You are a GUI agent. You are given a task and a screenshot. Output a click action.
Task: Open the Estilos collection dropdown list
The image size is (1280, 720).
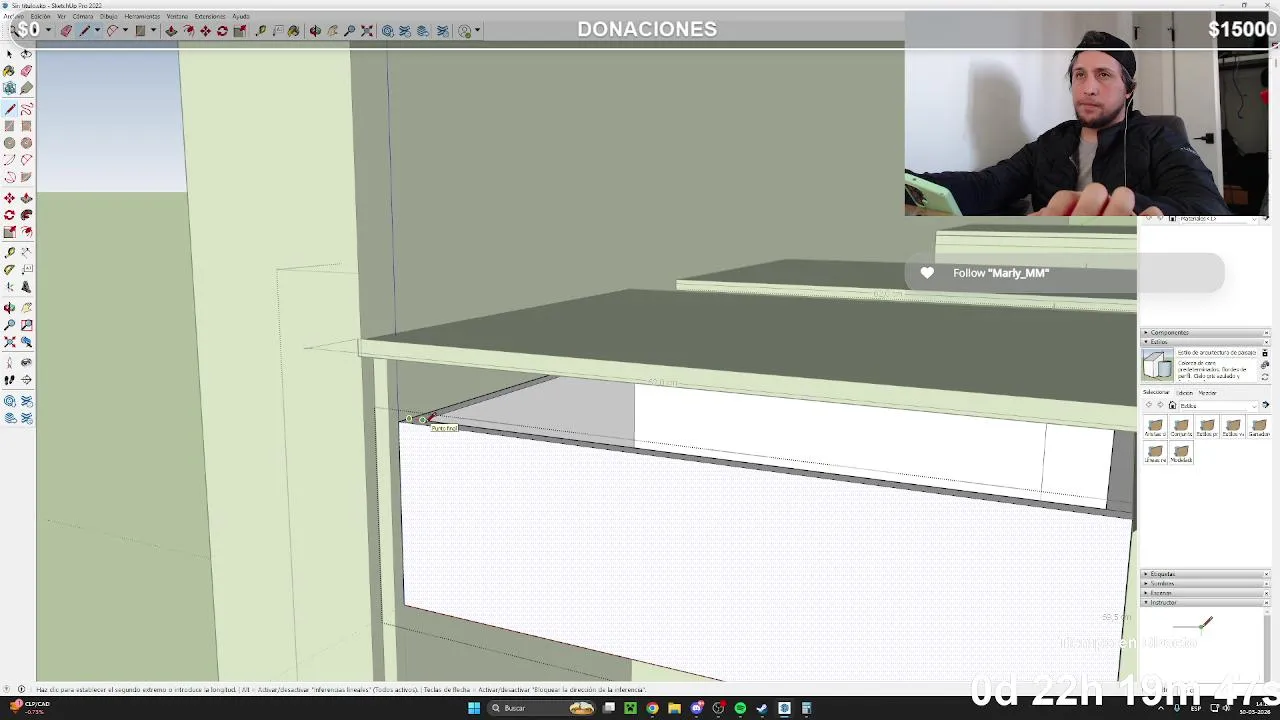pos(1254,406)
